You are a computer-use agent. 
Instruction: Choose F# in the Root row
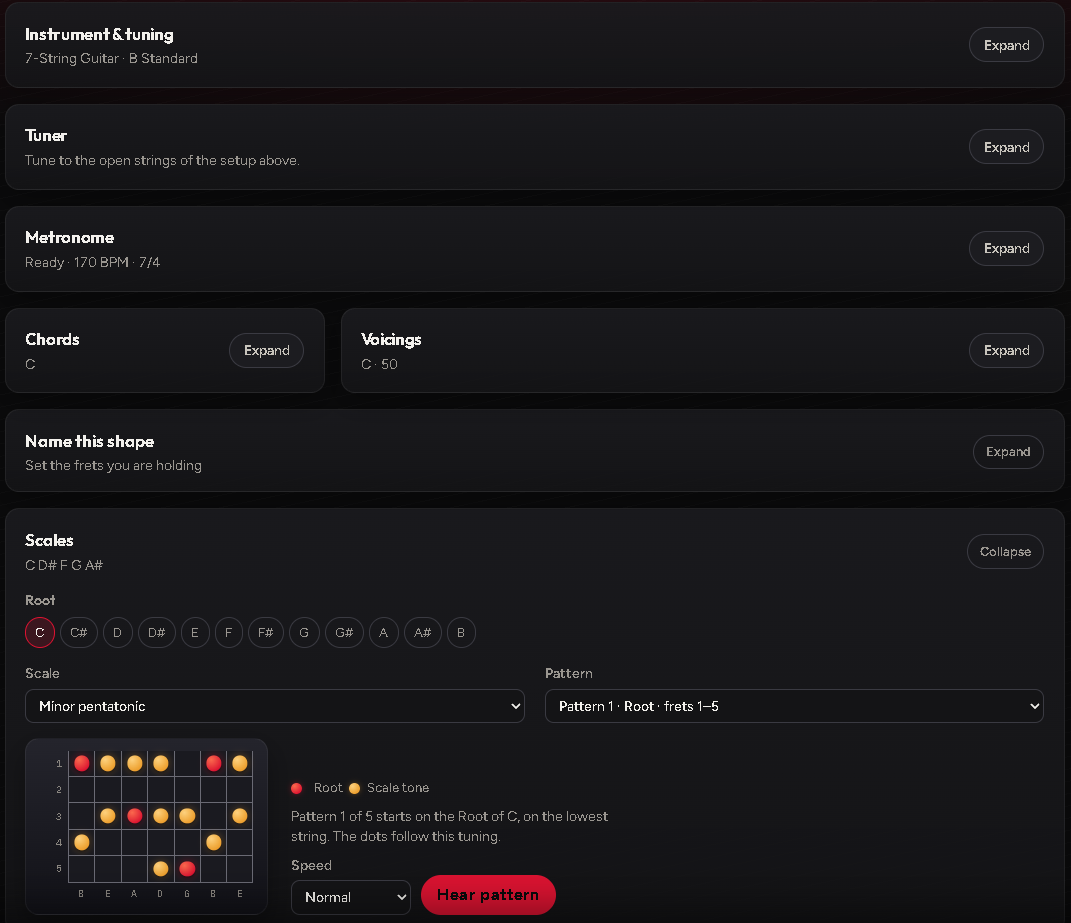click(x=266, y=633)
